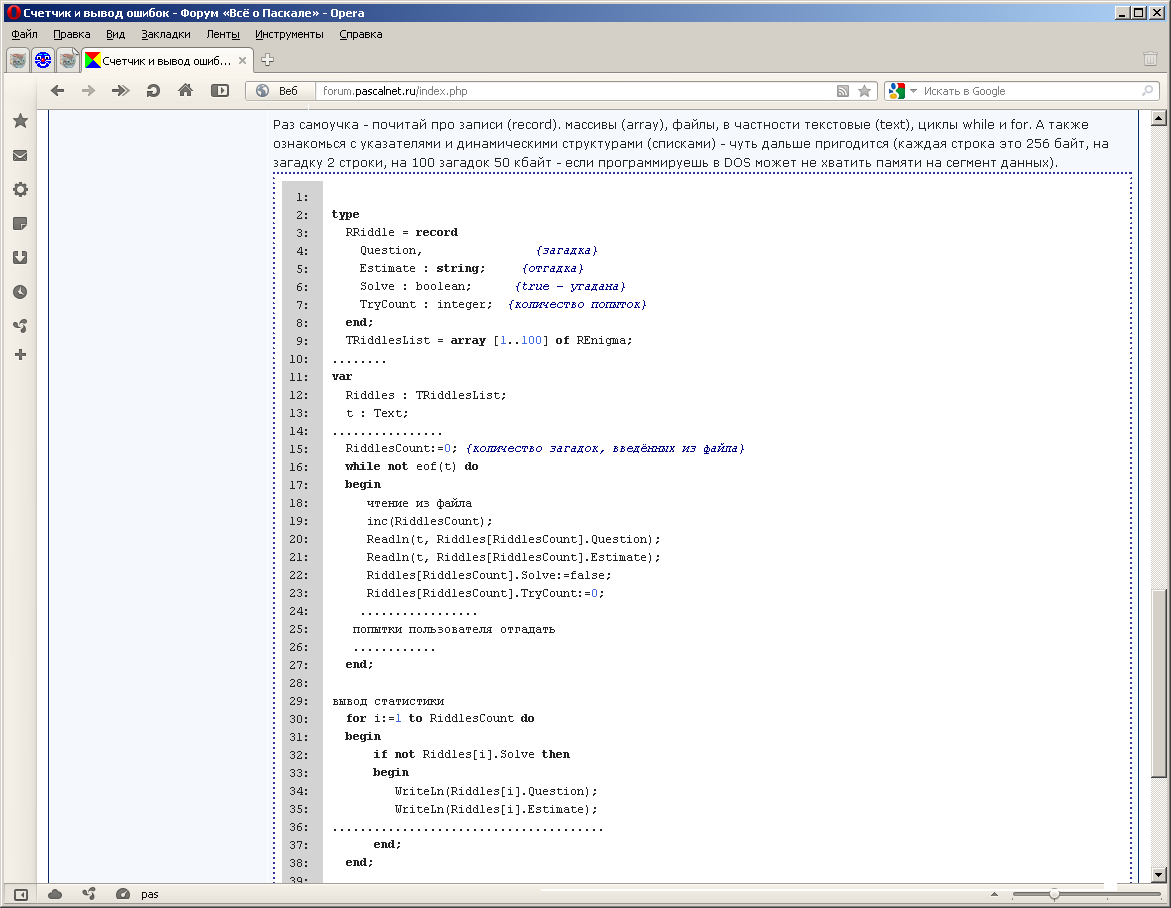Open the closed tabs trash bin
Screen dimensions: 1171x908
[x=1150, y=59]
